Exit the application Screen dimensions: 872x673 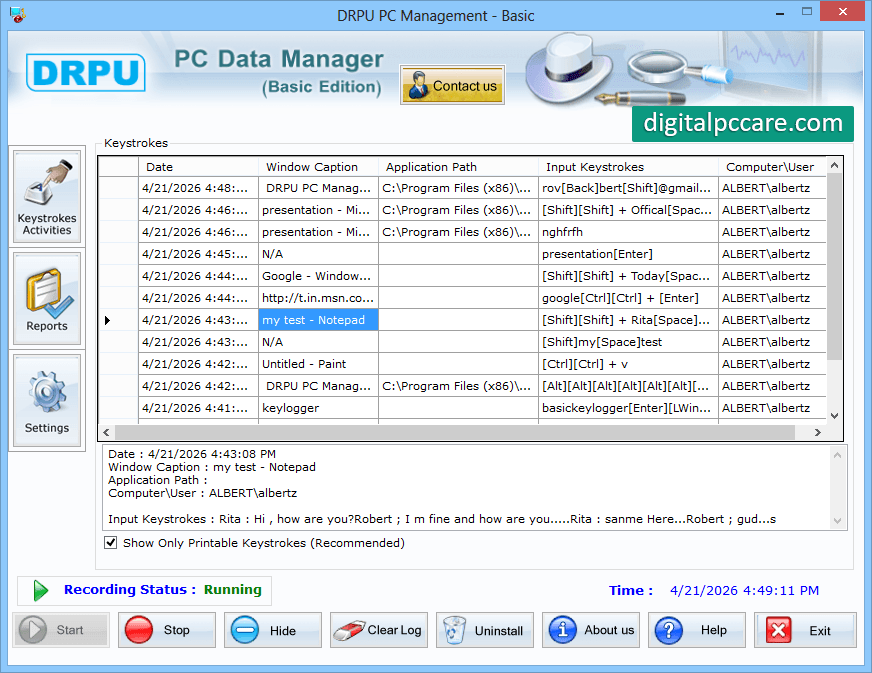[x=805, y=630]
